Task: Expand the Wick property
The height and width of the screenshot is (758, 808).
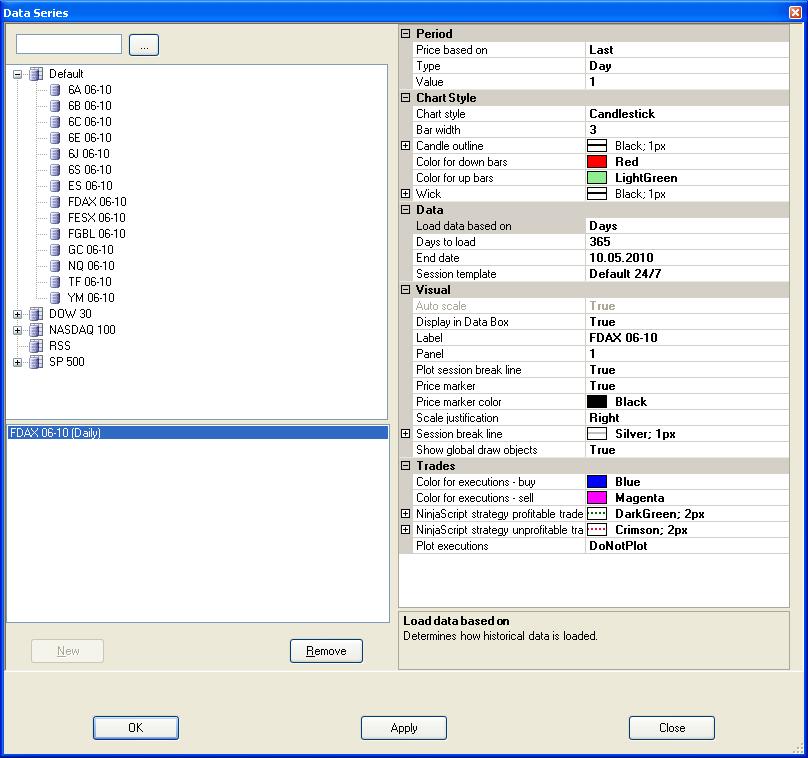Action: (x=406, y=194)
